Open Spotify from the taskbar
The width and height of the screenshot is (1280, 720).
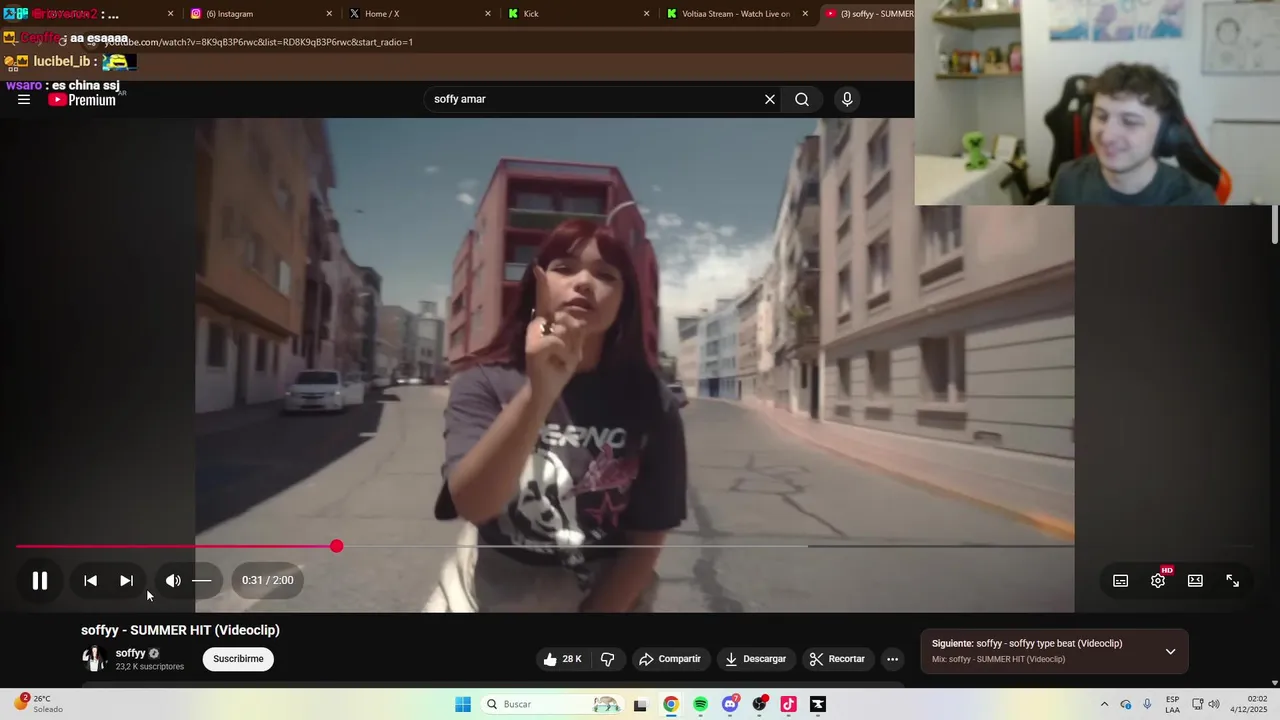701,704
